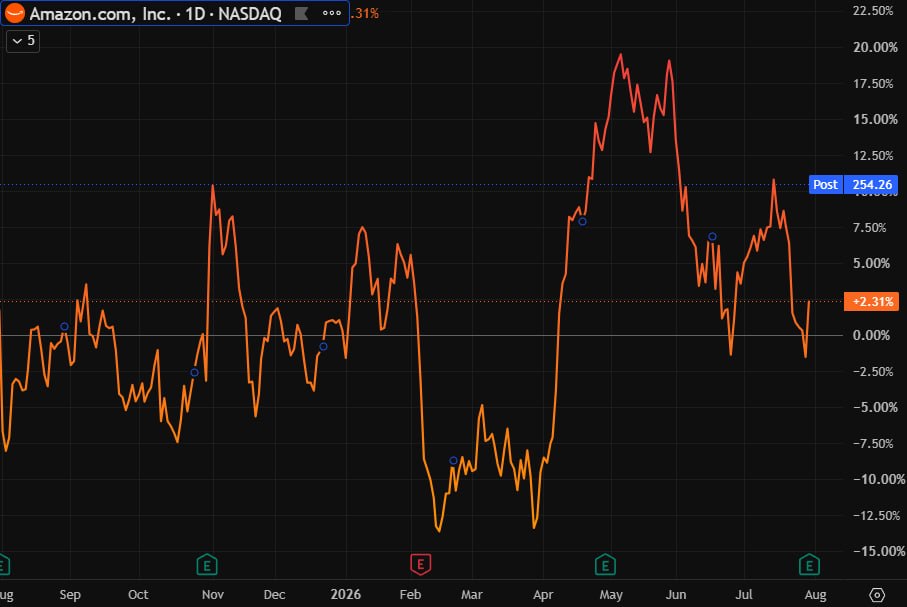Click the 2026 label on time axis
Screen dimensions: 907x607
pyautogui.click(x=345, y=595)
